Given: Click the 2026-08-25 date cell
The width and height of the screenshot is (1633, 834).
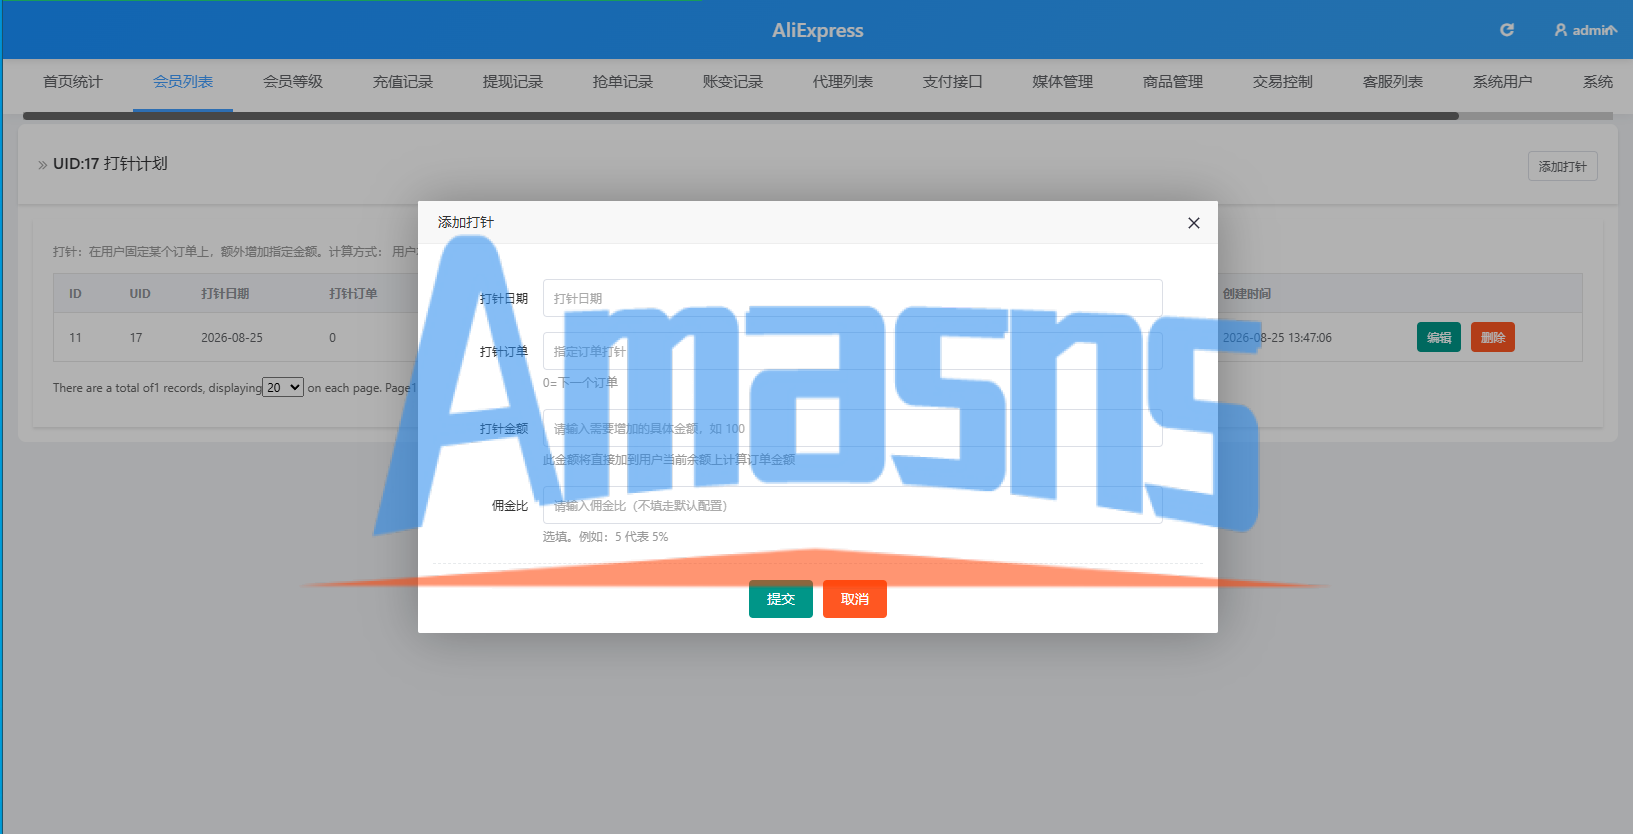Looking at the screenshot, I should tap(232, 338).
